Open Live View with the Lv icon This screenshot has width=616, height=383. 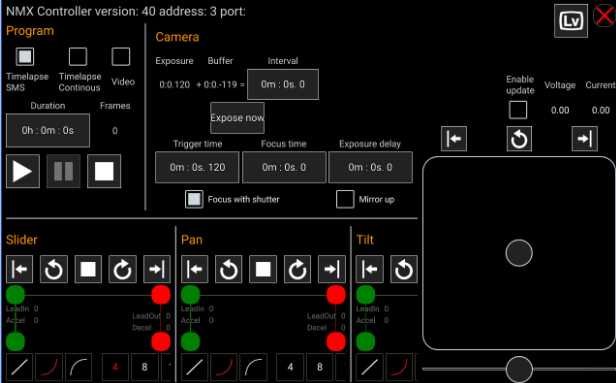(571, 21)
